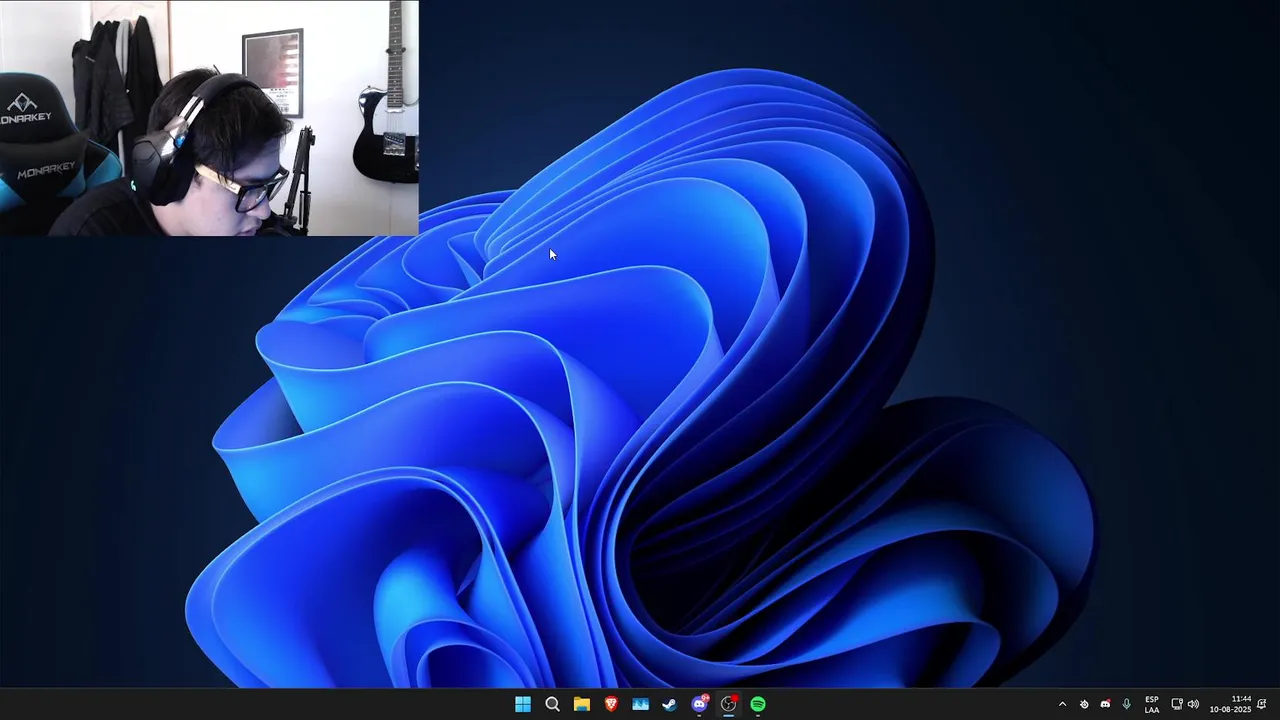Open volume control tray icon

pos(1193,704)
